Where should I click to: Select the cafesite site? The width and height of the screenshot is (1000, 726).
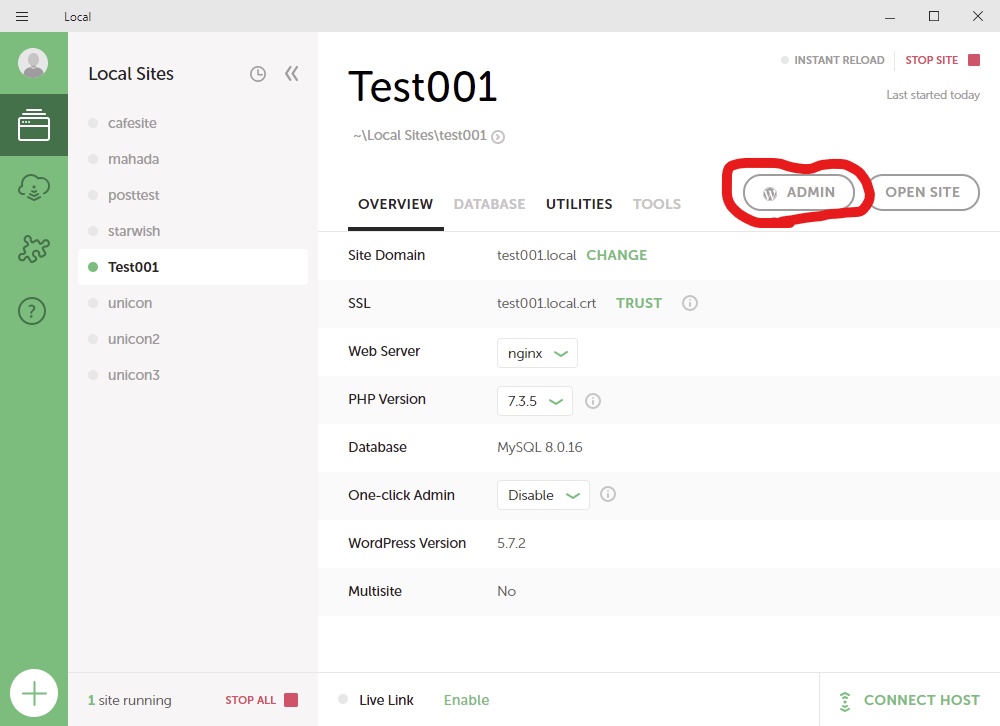click(193, 123)
